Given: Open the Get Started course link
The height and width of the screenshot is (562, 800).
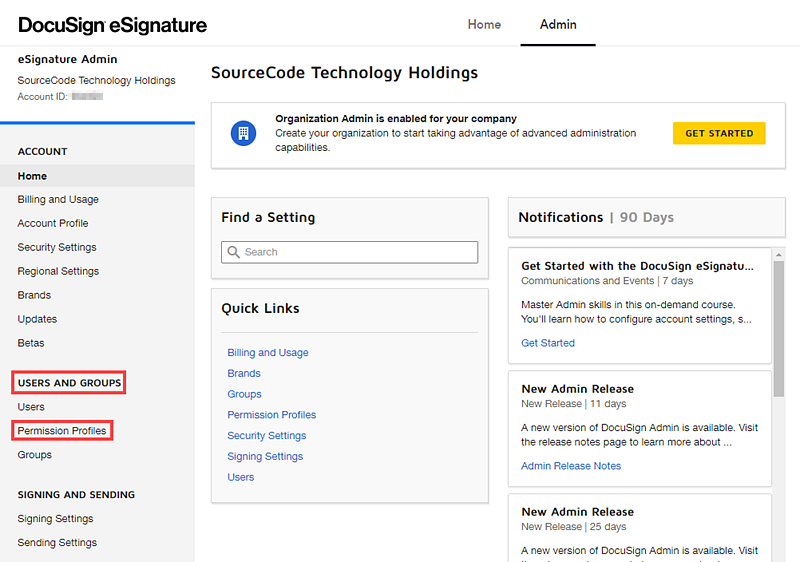Looking at the screenshot, I should pos(548,343).
